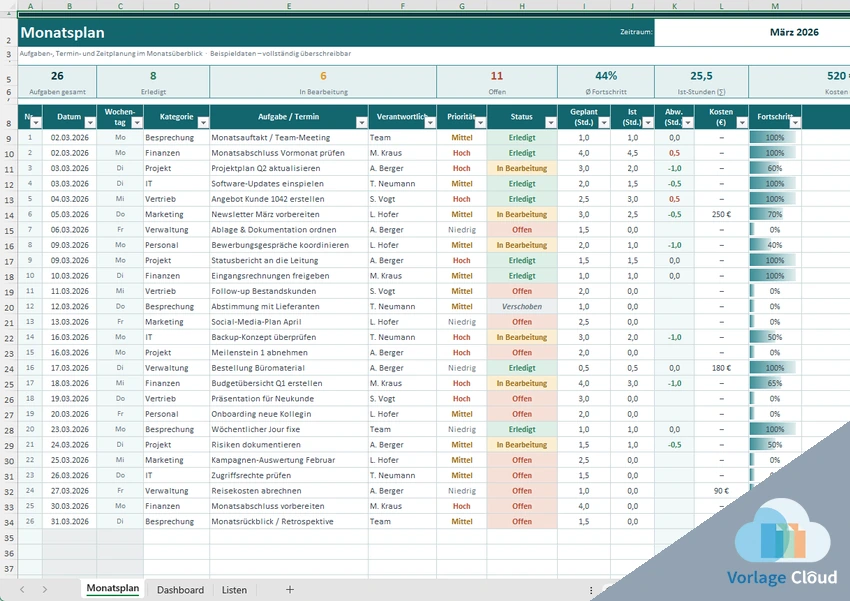The image size is (850, 601).
Task: Select the 180 € cost cell
Action: [721, 368]
